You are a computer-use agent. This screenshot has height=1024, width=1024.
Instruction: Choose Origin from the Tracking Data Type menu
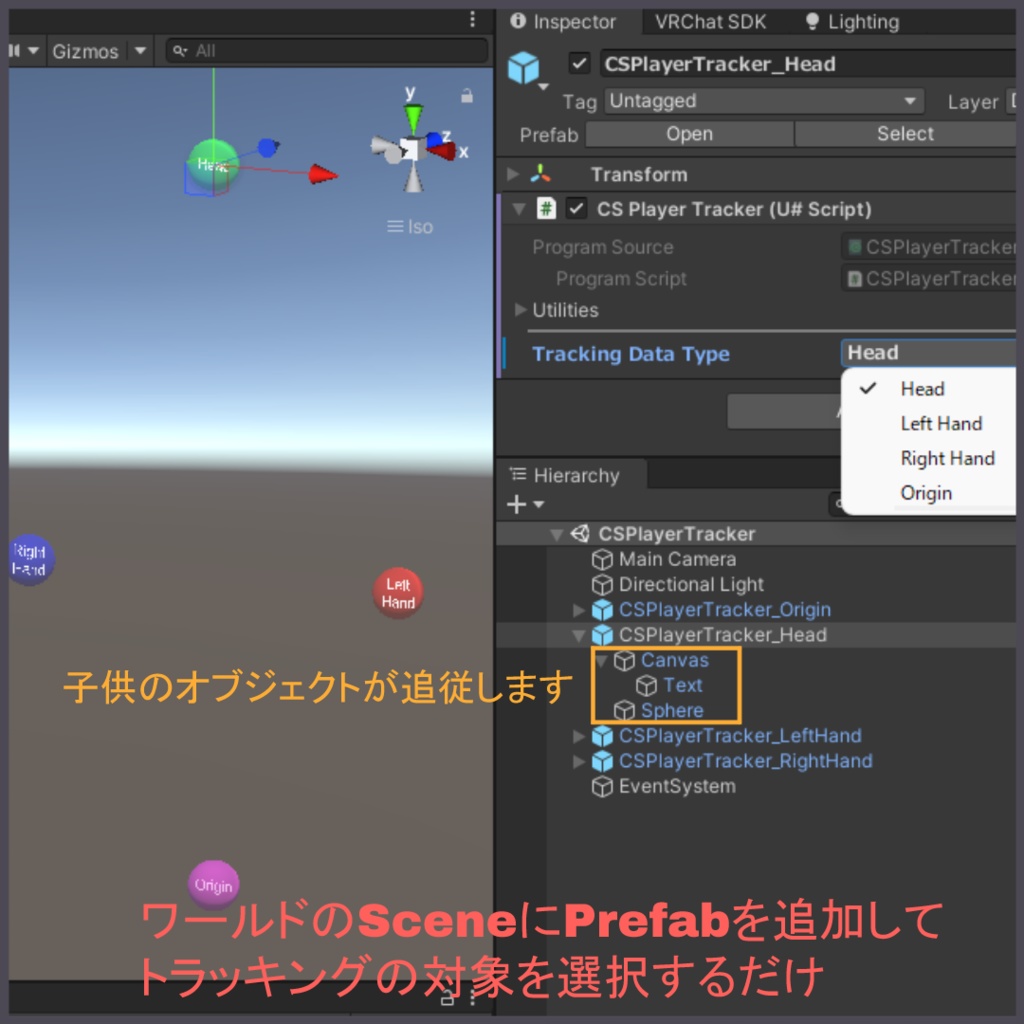tap(926, 493)
